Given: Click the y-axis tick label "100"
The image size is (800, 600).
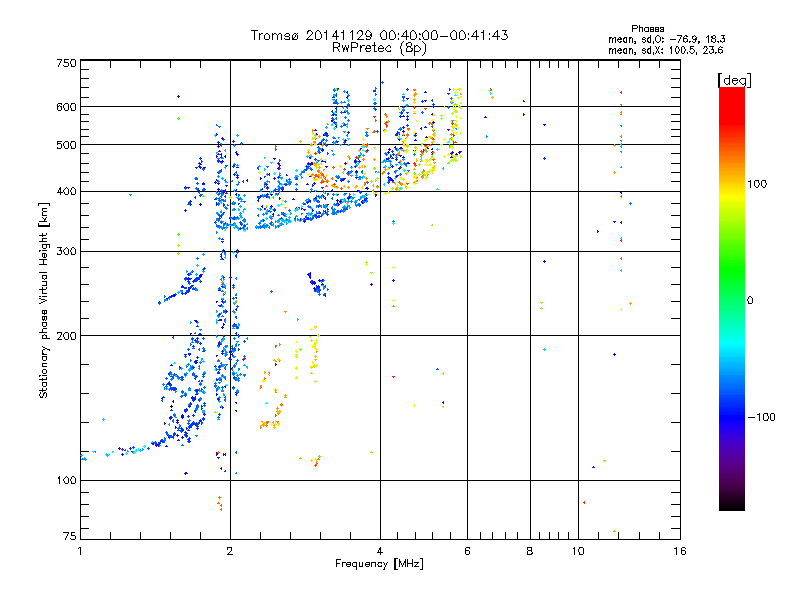Looking at the screenshot, I should [x=66, y=481].
